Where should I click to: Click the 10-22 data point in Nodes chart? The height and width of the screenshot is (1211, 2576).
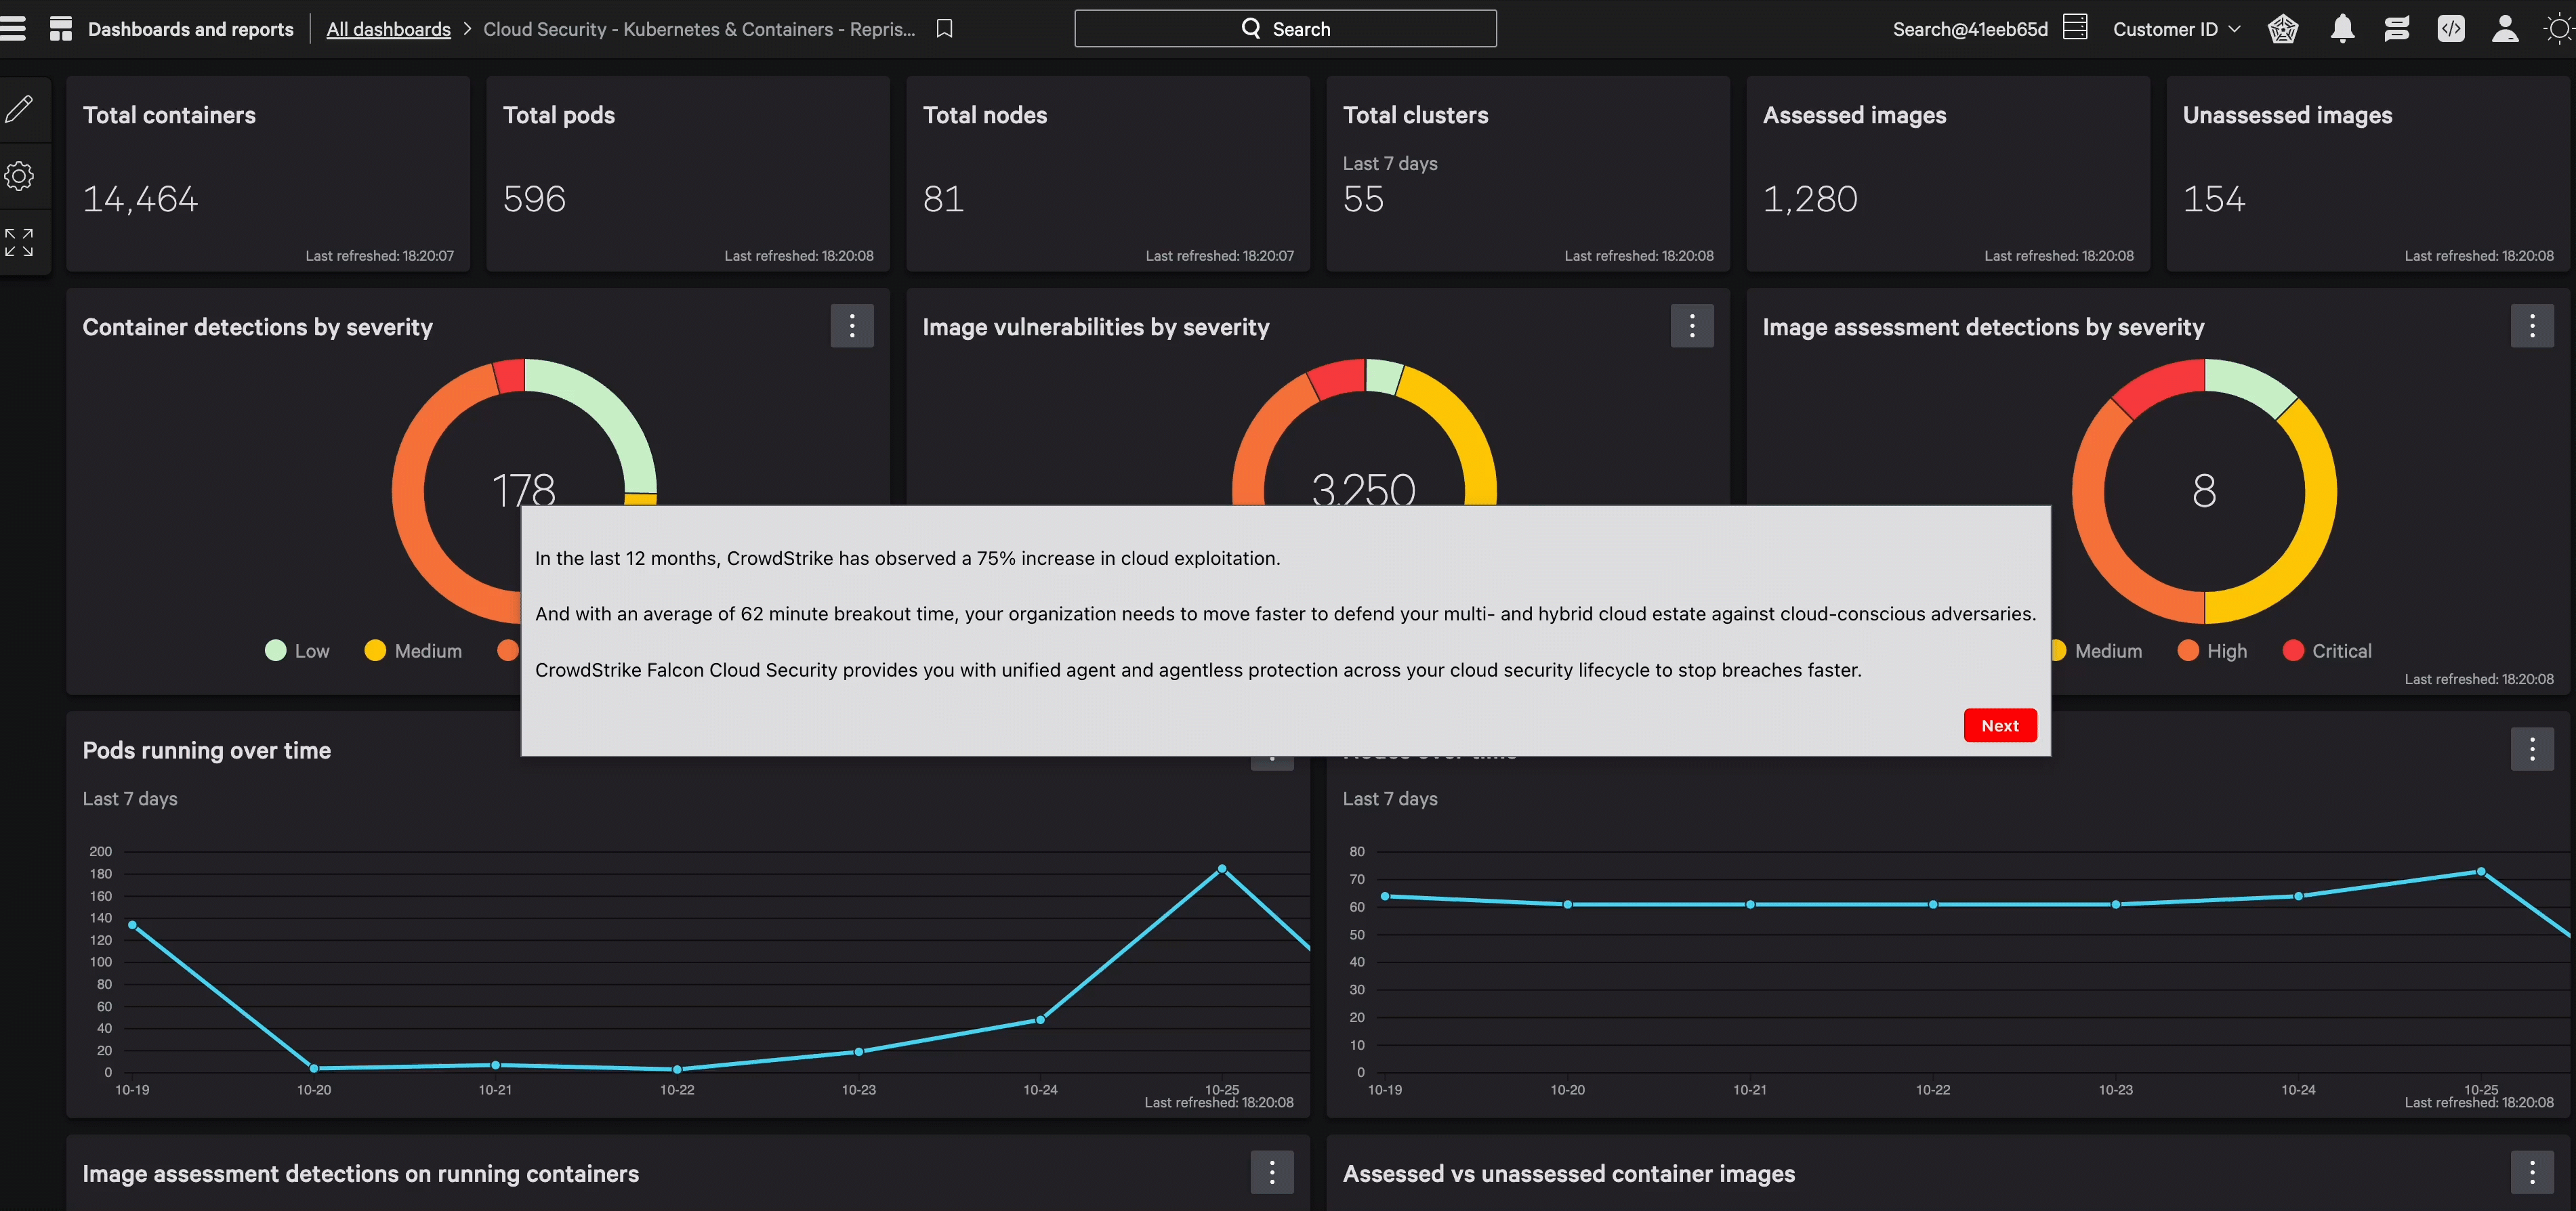(1933, 905)
